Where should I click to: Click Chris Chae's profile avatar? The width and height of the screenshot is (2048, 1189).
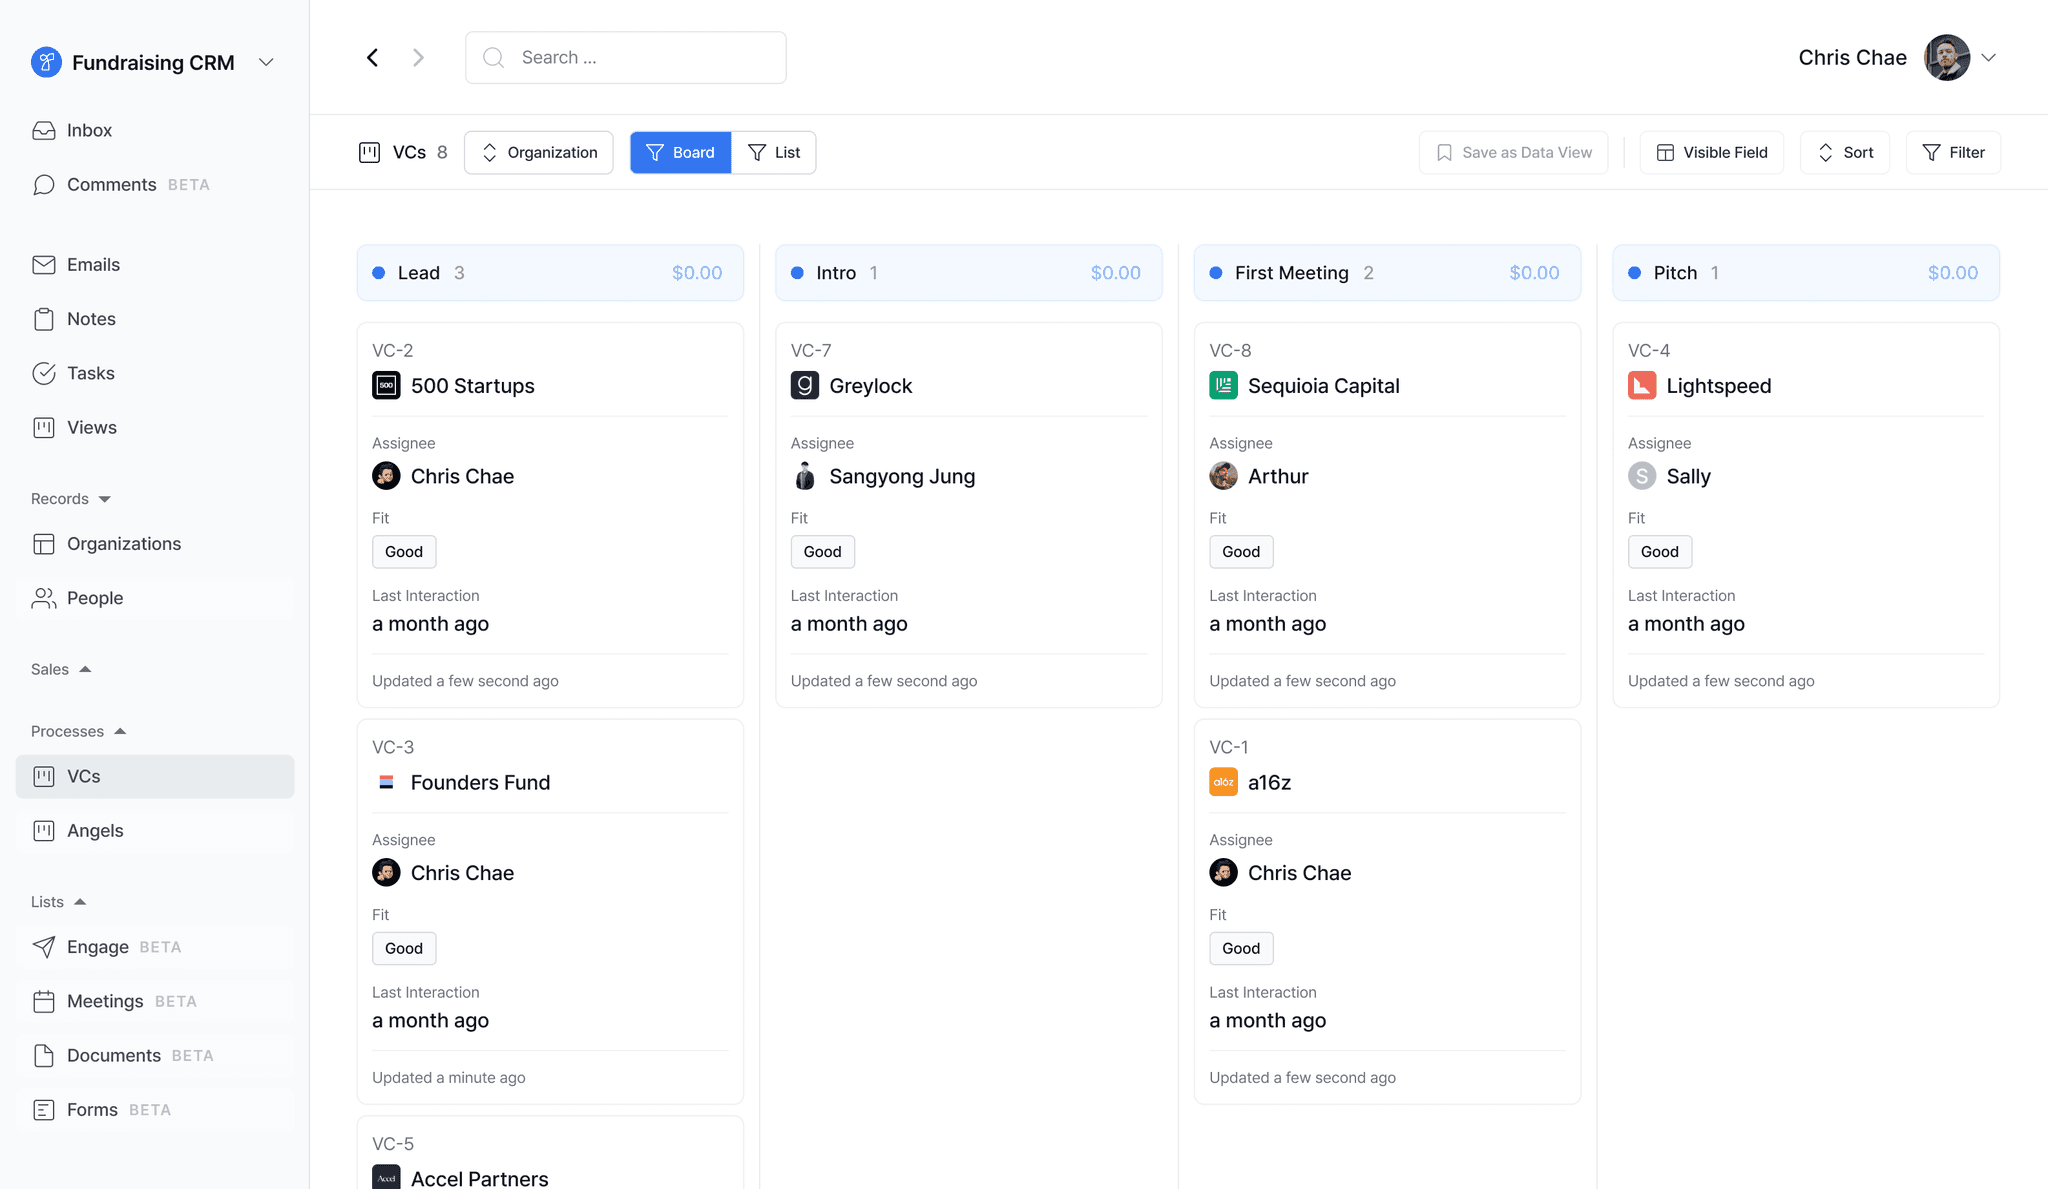pyautogui.click(x=1947, y=58)
